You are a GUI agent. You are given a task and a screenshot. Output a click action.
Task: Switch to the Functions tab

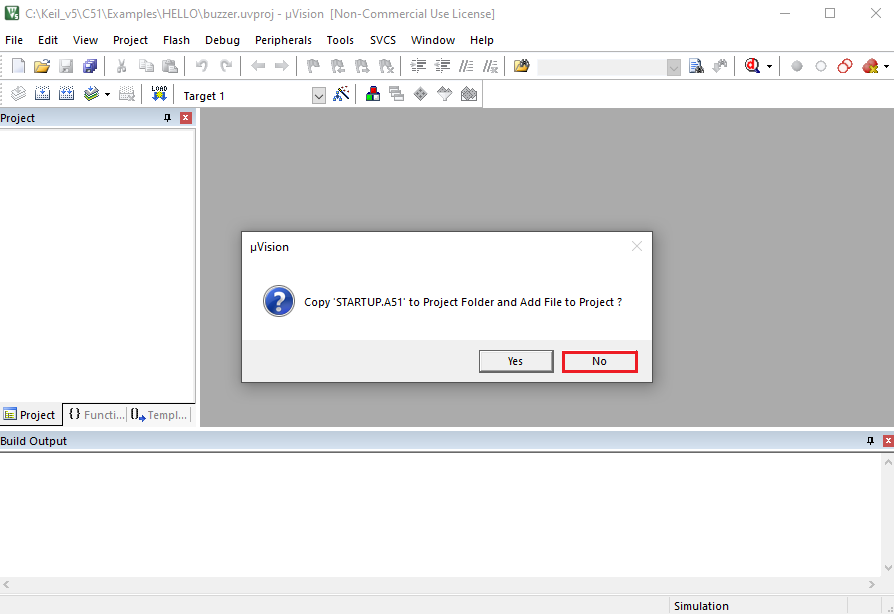(95, 414)
